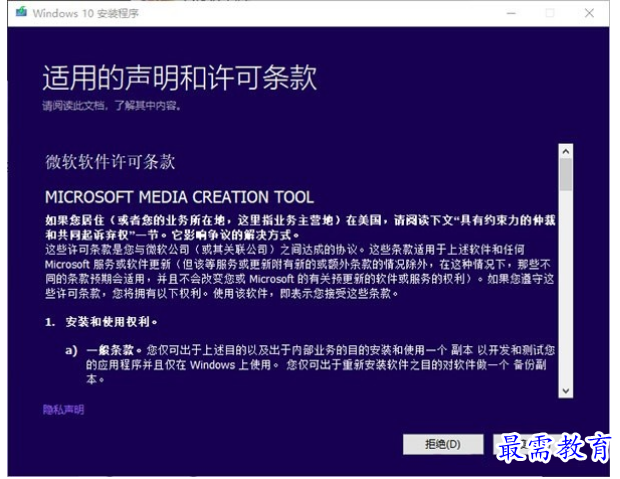The height and width of the screenshot is (479, 620).
Task: Open the 隐私声明 privacy statement link
Action: (63, 409)
